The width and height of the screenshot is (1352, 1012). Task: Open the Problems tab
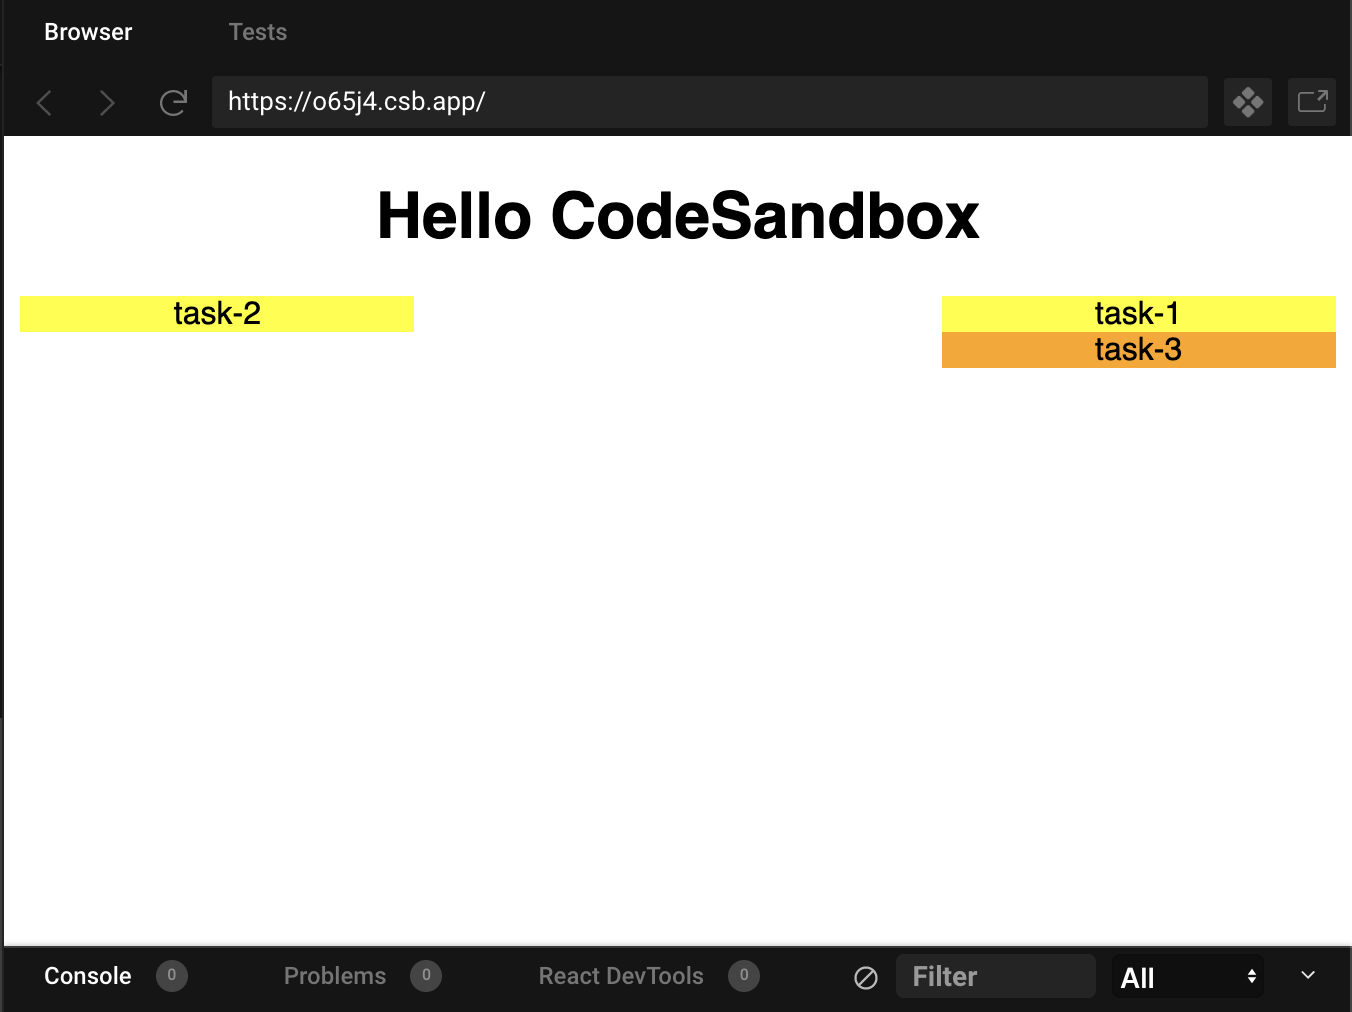pos(335,976)
